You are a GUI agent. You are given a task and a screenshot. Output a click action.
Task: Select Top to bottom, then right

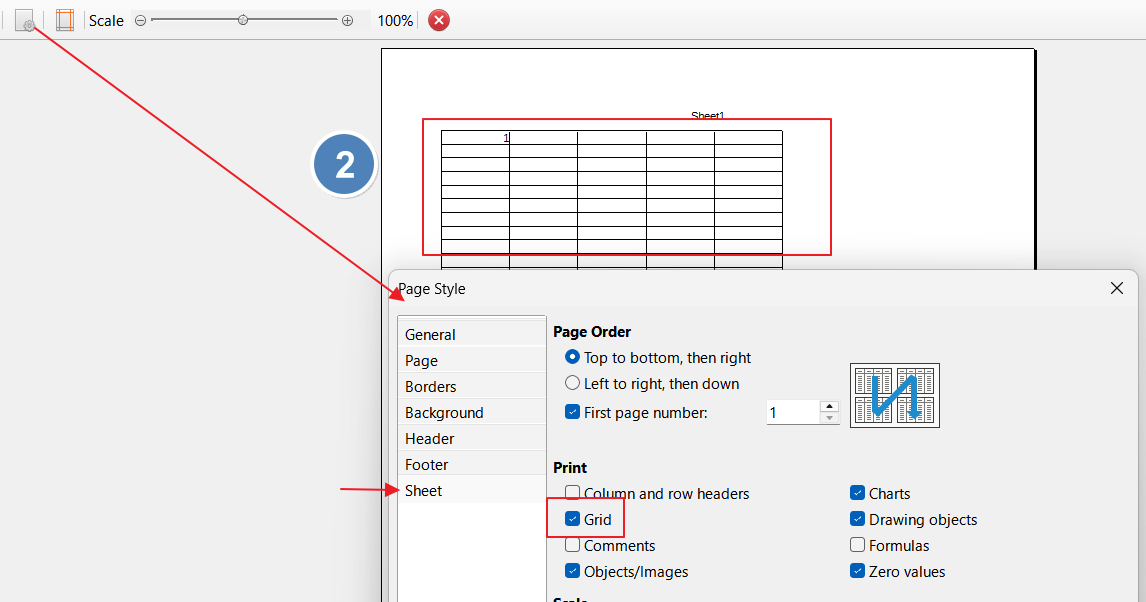tap(573, 357)
